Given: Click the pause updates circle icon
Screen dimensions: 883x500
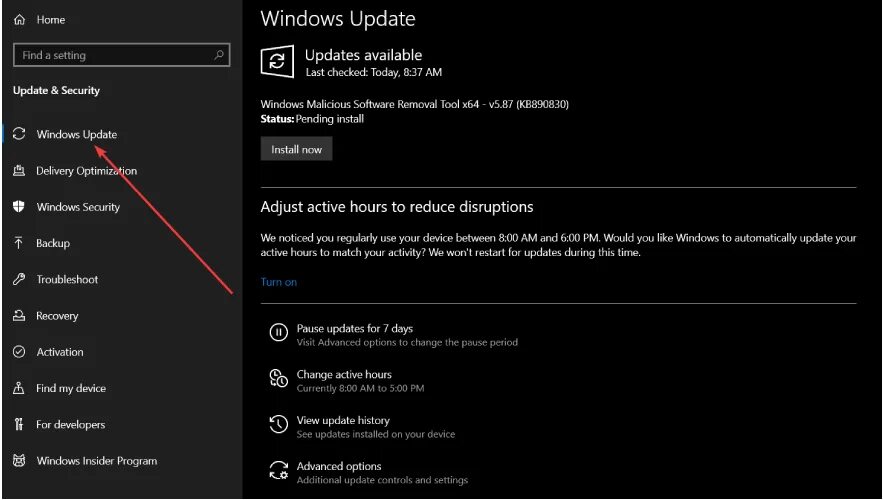Looking at the screenshot, I should pos(278,332).
